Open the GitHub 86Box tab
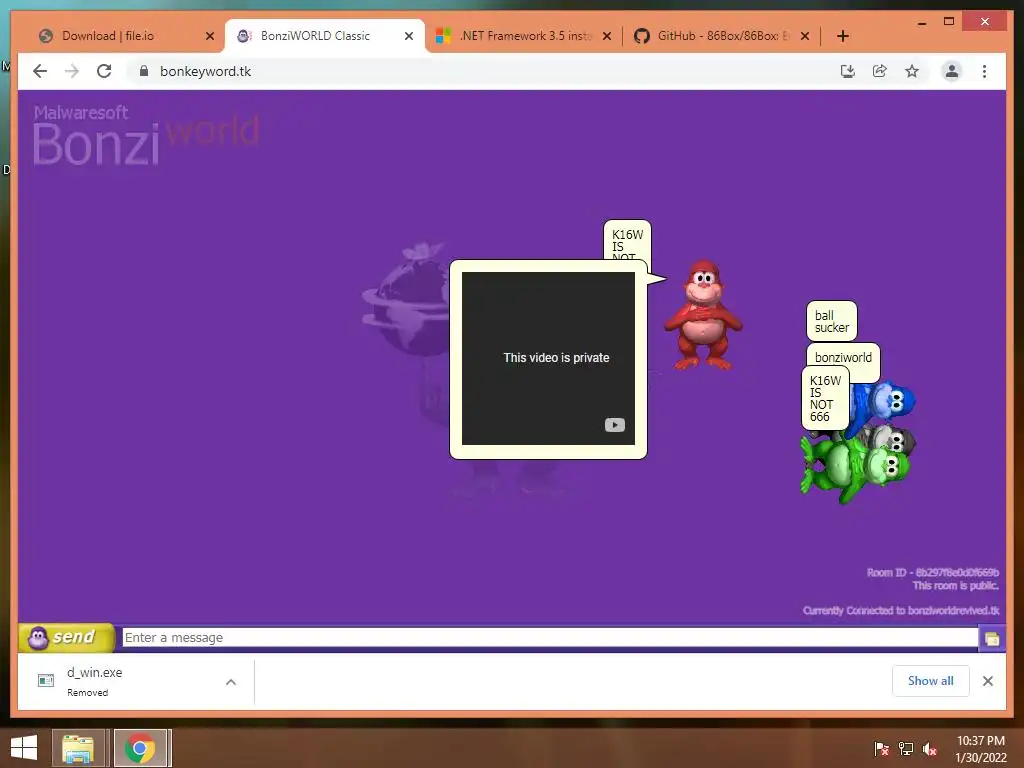The image size is (1024, 768). click(x=724, y=36)
